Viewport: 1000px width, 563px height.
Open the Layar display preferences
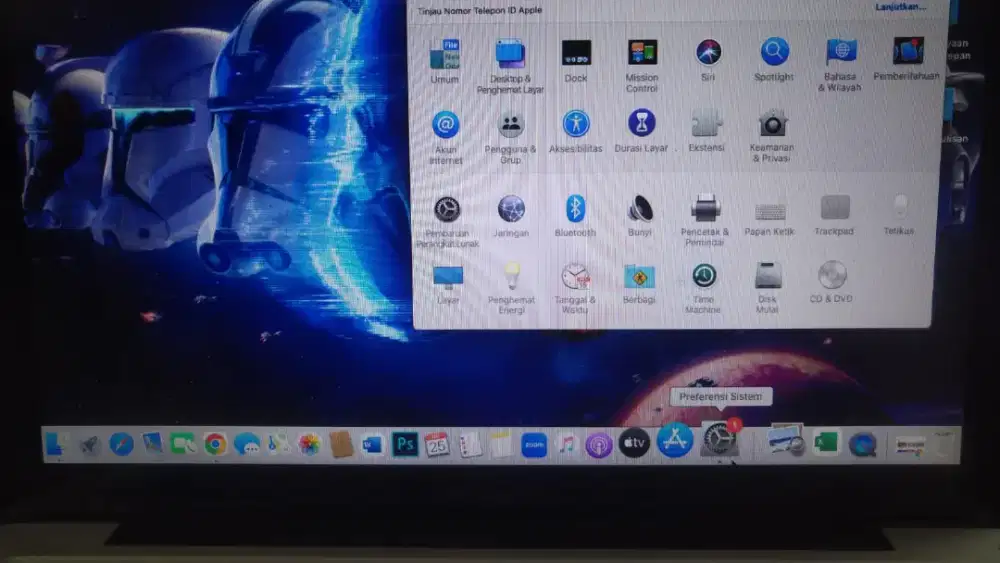click(448, 277)
